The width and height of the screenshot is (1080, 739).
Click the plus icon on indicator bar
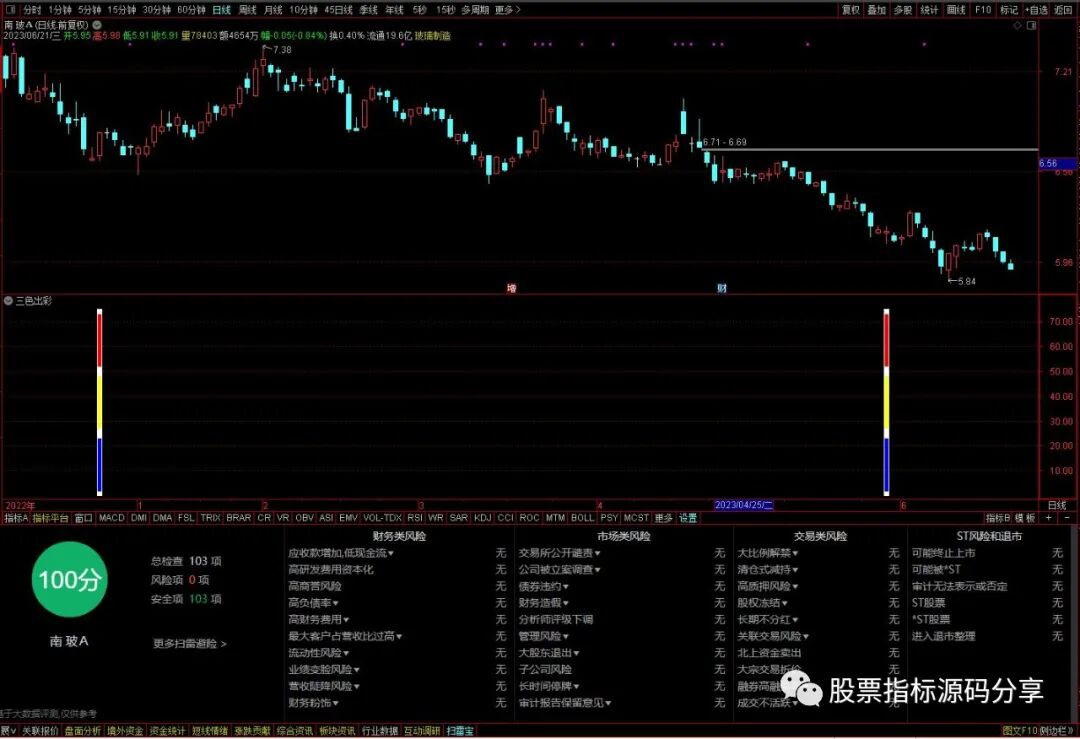[1049, 518]
